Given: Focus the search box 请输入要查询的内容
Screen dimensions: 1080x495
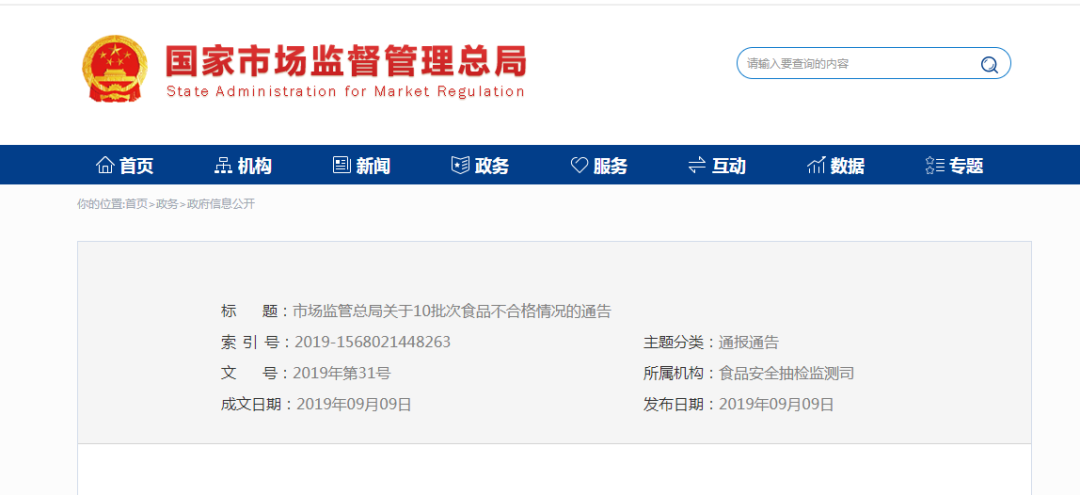Looking at the screenshot, I should pyautogui.click(x=855, y=64).
